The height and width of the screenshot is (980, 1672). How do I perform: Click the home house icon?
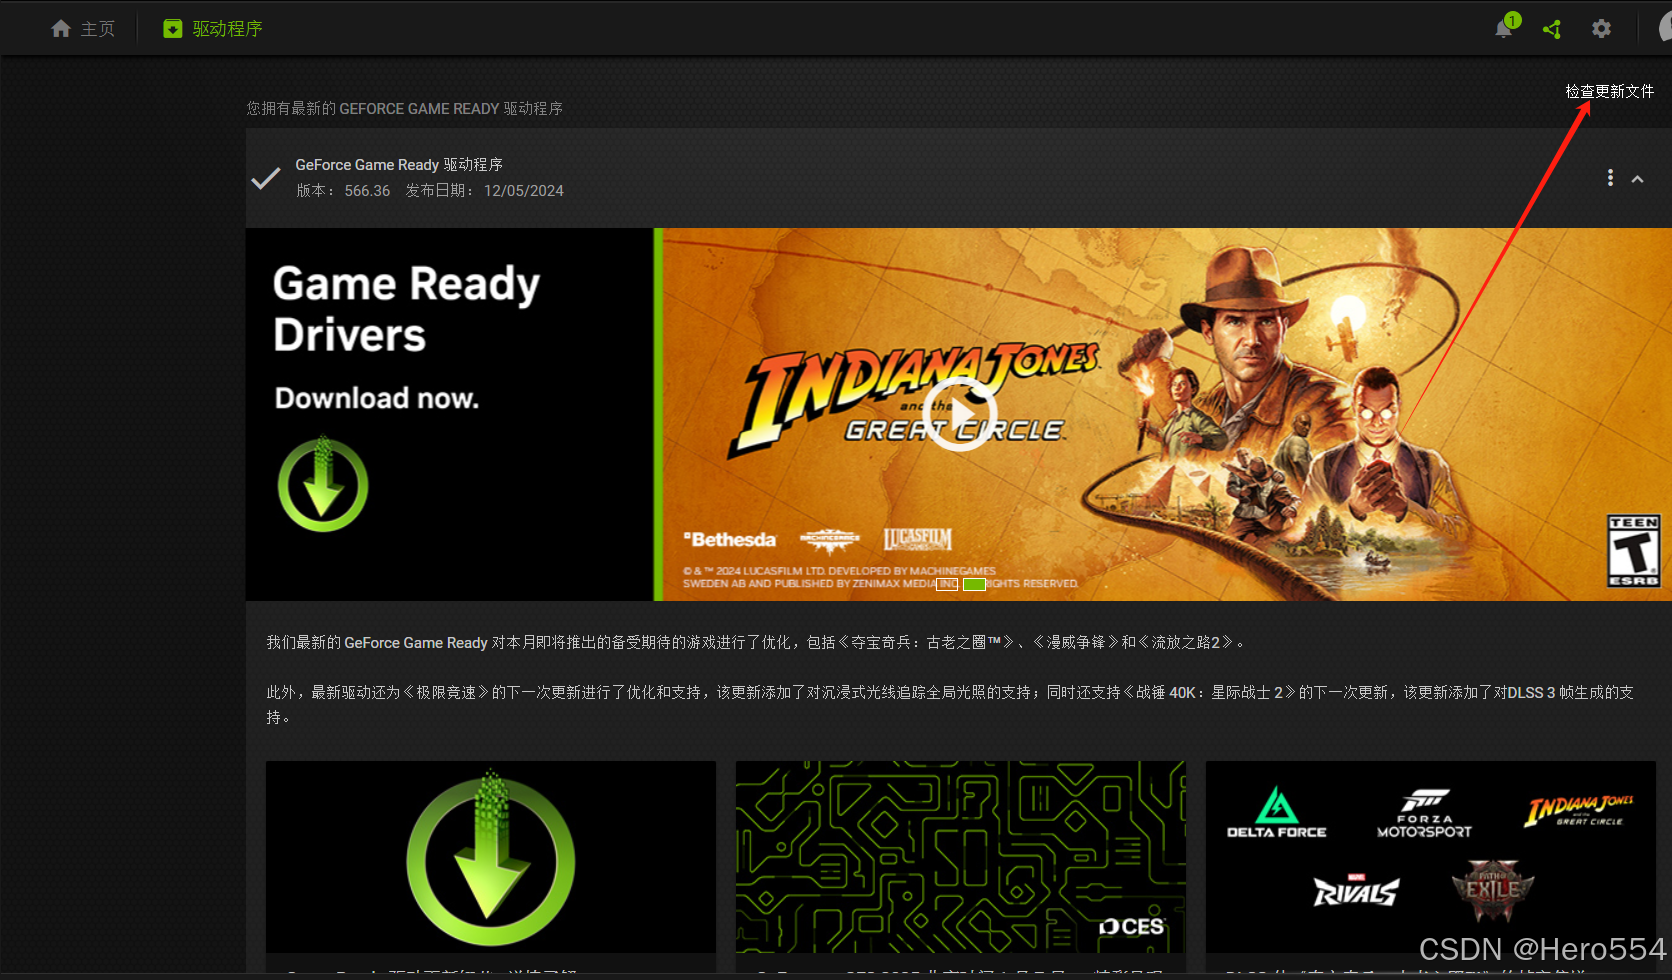[x=60, y=28]
